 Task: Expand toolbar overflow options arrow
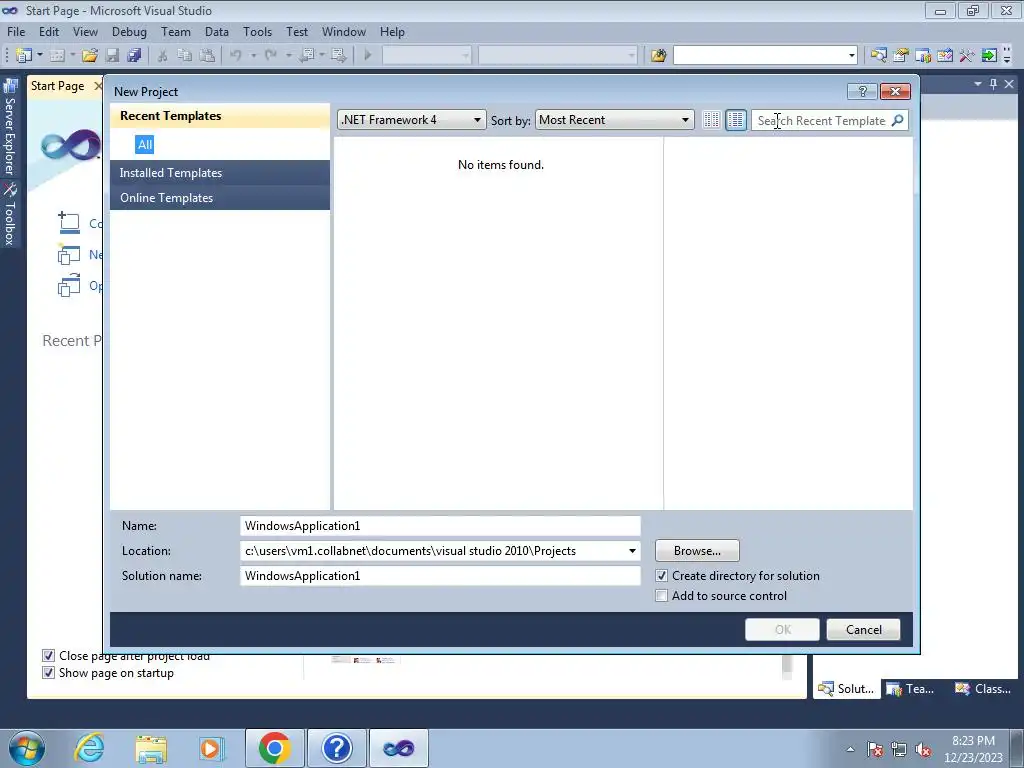pos(1007,56)
